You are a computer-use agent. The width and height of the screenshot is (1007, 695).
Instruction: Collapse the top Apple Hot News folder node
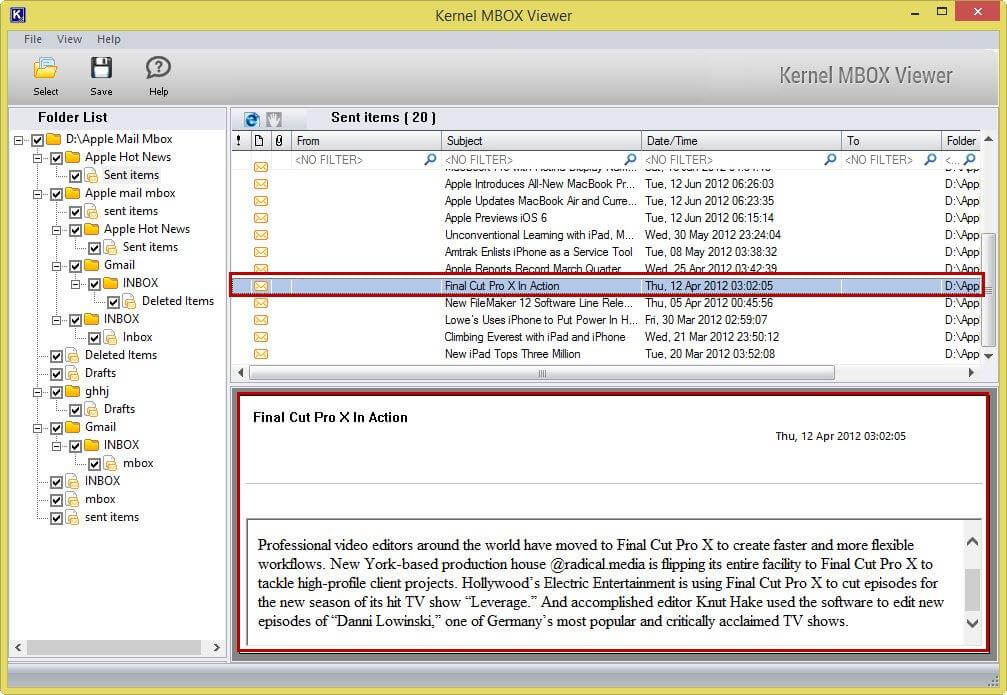38,158
